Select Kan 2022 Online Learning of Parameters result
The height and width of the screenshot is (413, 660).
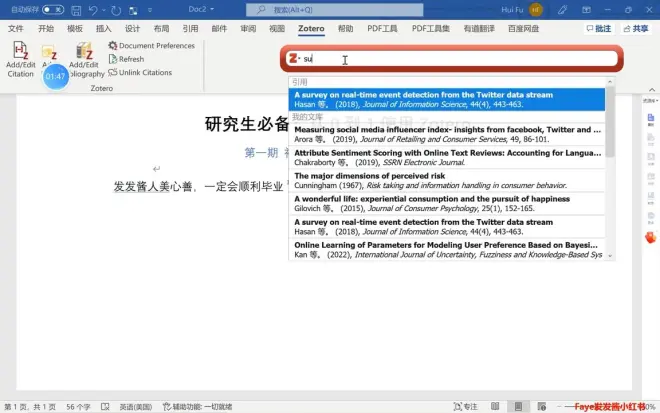click(447, 250)
